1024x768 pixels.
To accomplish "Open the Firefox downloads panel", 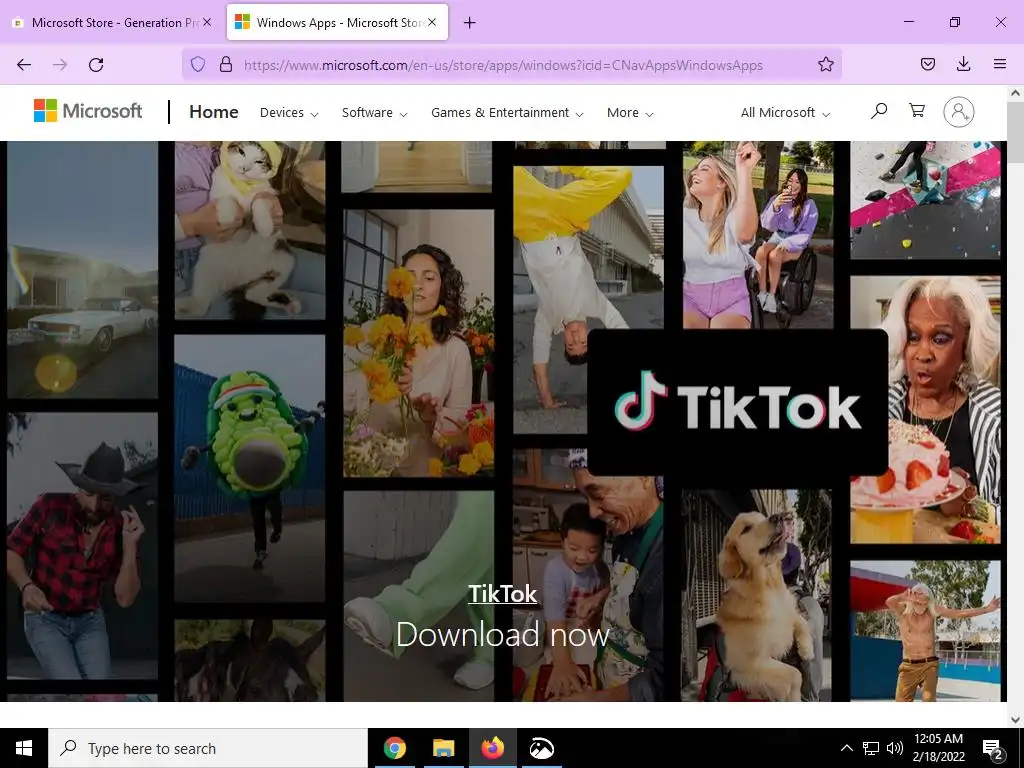I will tap(963, 64).
